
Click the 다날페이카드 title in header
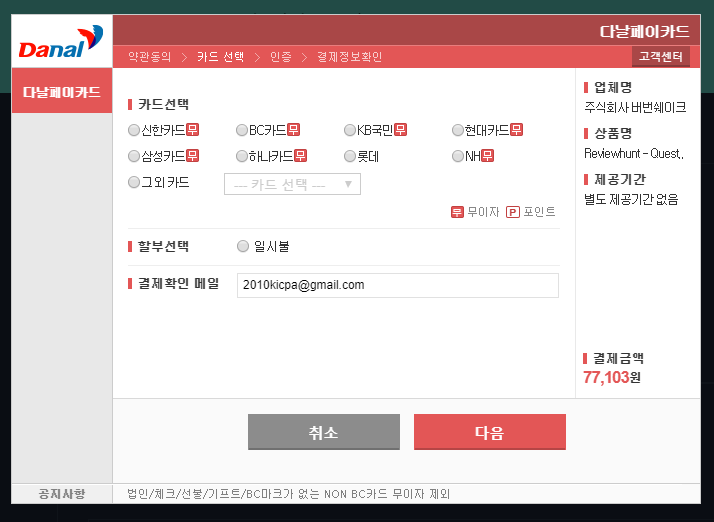pos(644,31)
